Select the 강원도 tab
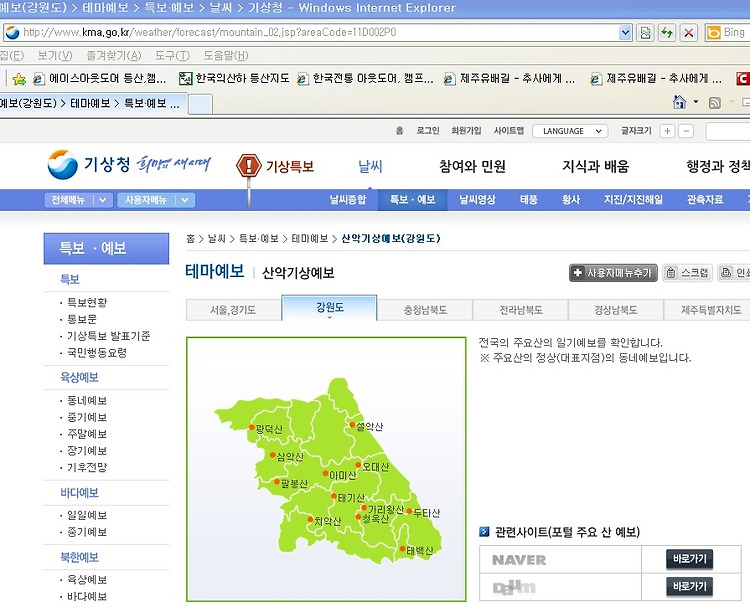This screenshot has height=607, width=750. coord(330,308)
